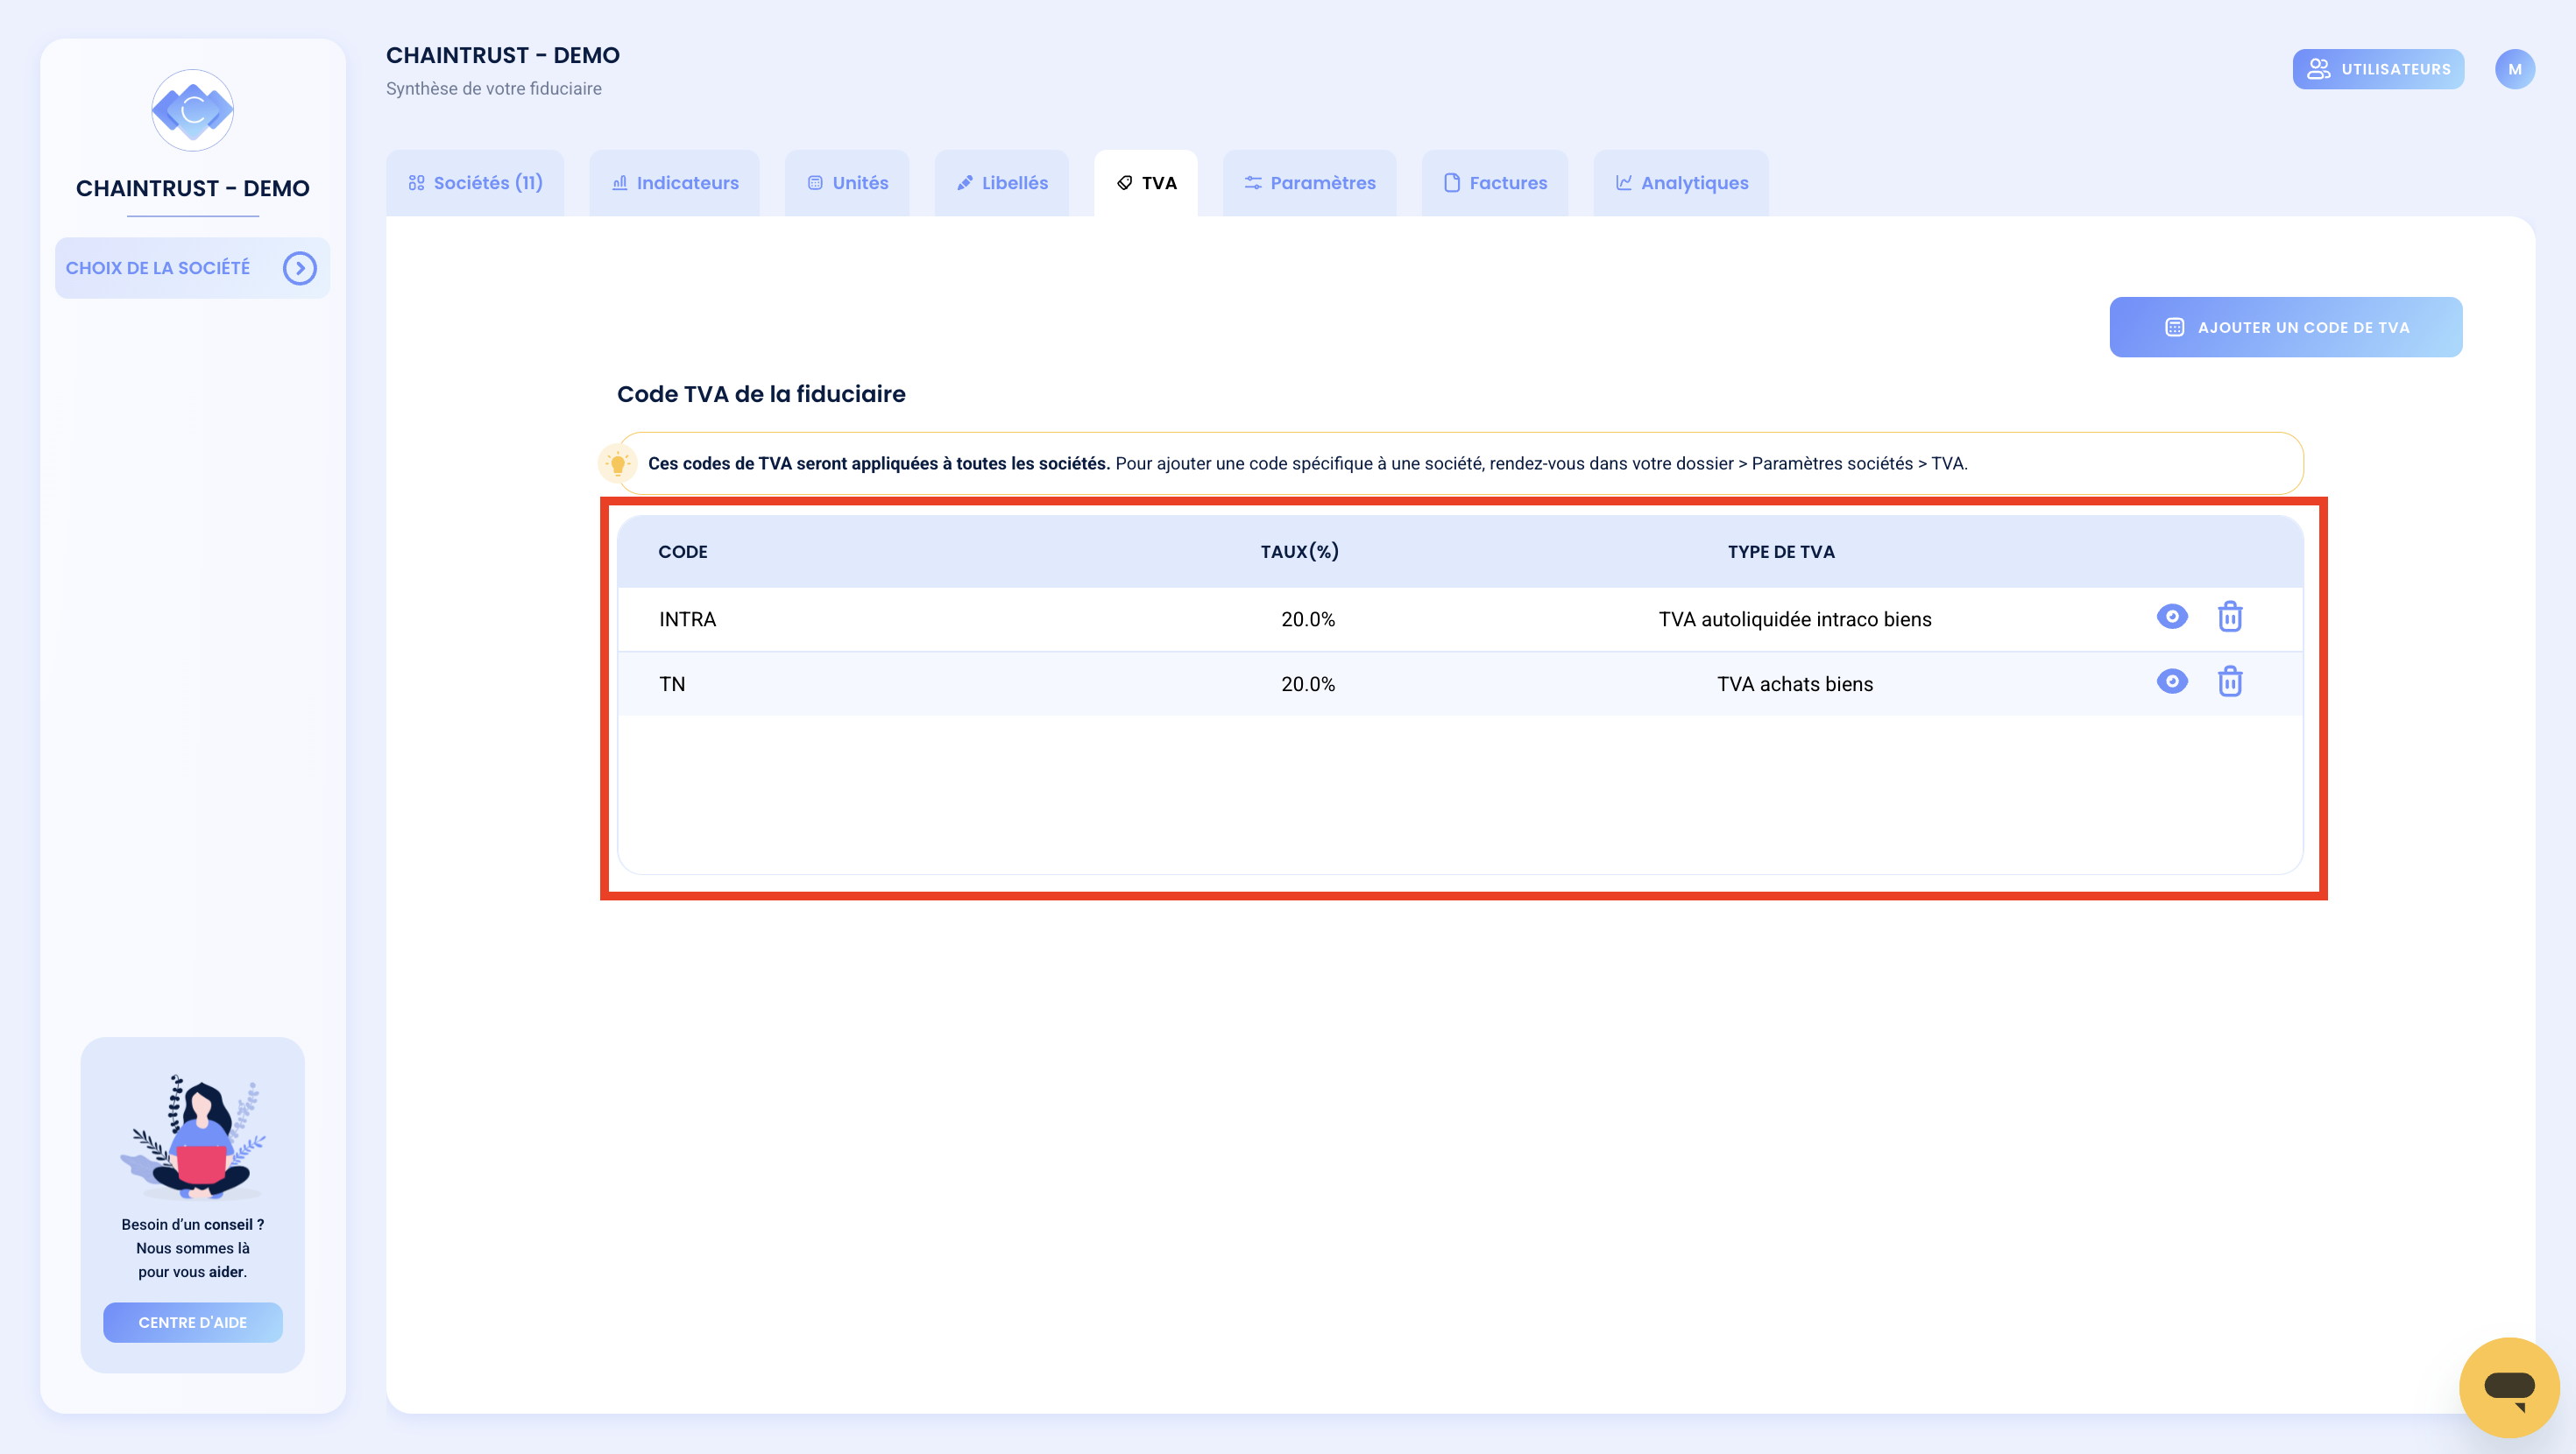Click the Centre d'aide button

point(192,1322)
